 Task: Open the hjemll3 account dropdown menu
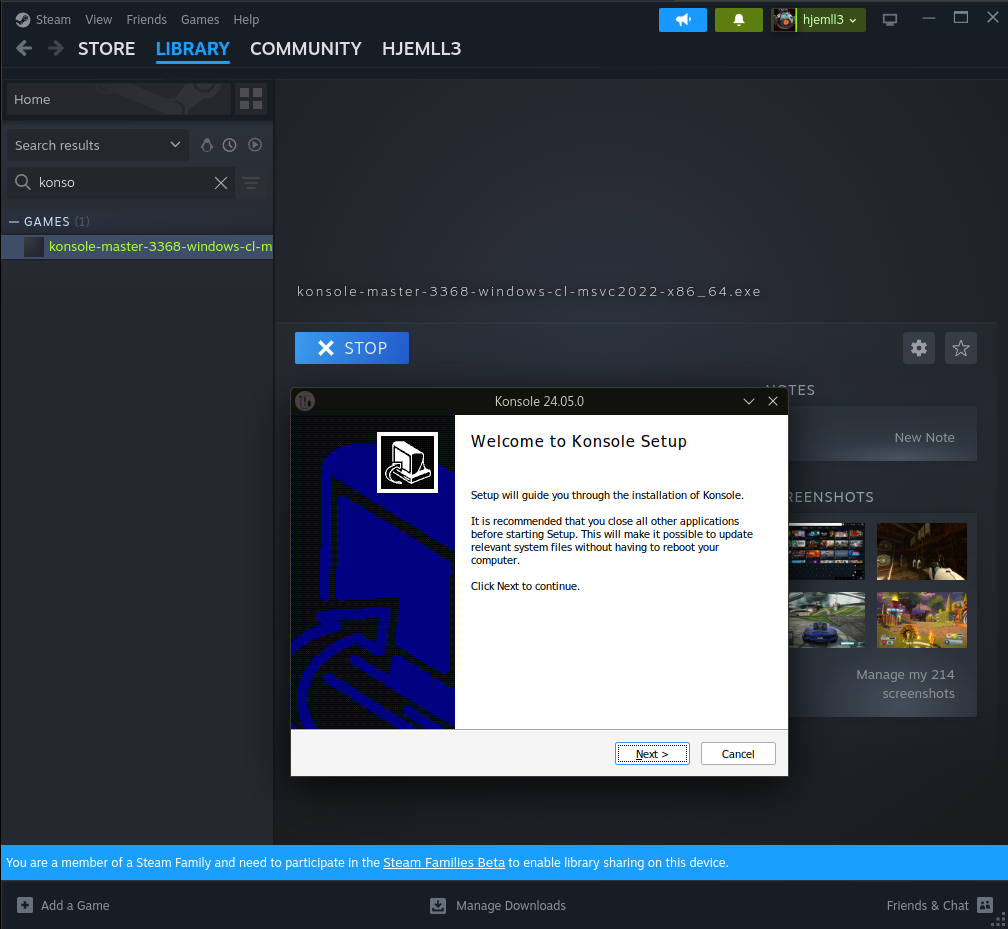[818, 19]
